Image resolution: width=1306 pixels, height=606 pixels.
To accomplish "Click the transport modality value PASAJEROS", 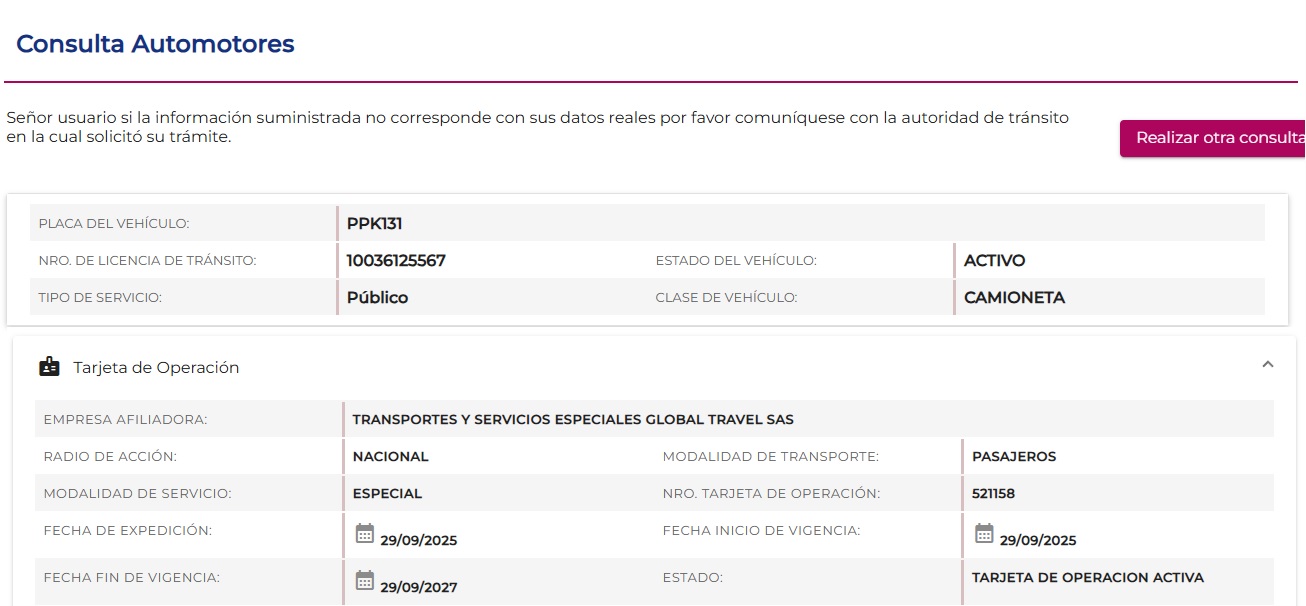I will coord(1014,457).
